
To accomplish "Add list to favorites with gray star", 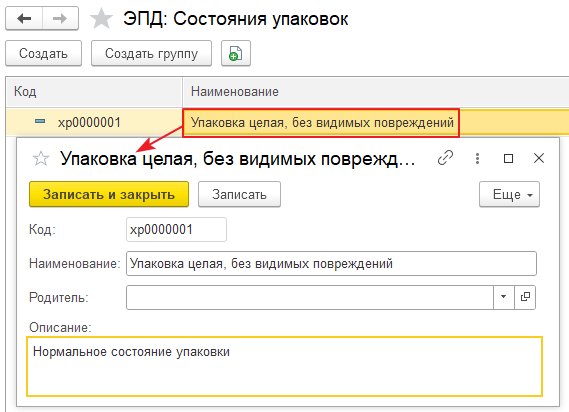I will pos(101,19).
